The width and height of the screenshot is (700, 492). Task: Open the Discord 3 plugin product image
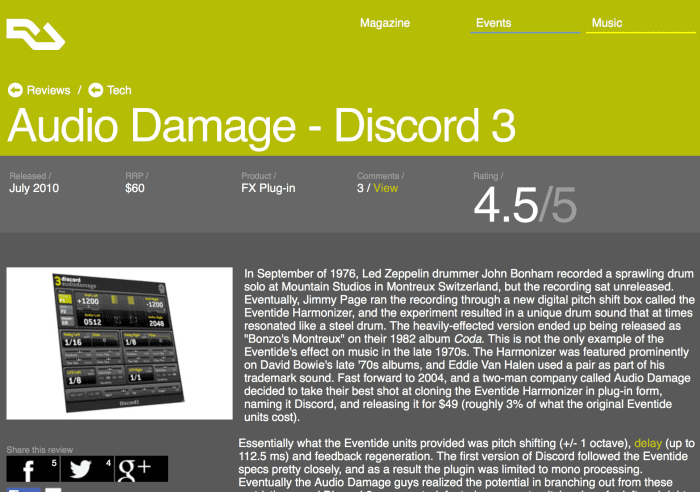[x=120, y=343]
